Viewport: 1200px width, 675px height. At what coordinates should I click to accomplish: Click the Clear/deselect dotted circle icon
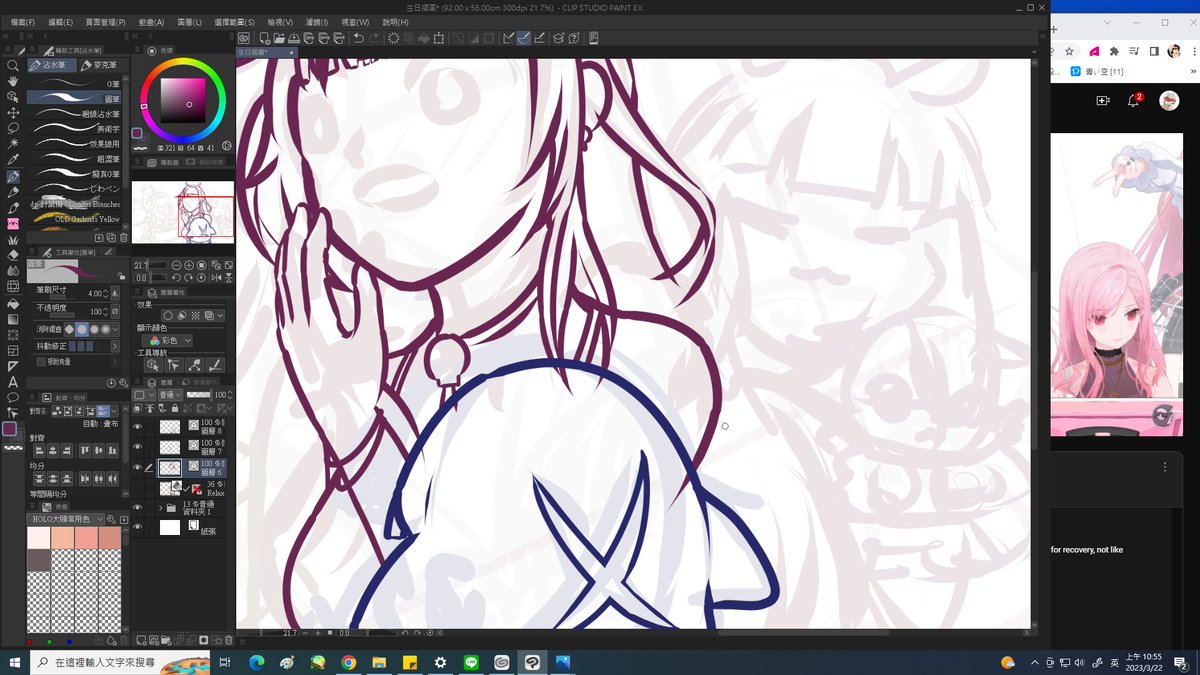click(393, 38)
